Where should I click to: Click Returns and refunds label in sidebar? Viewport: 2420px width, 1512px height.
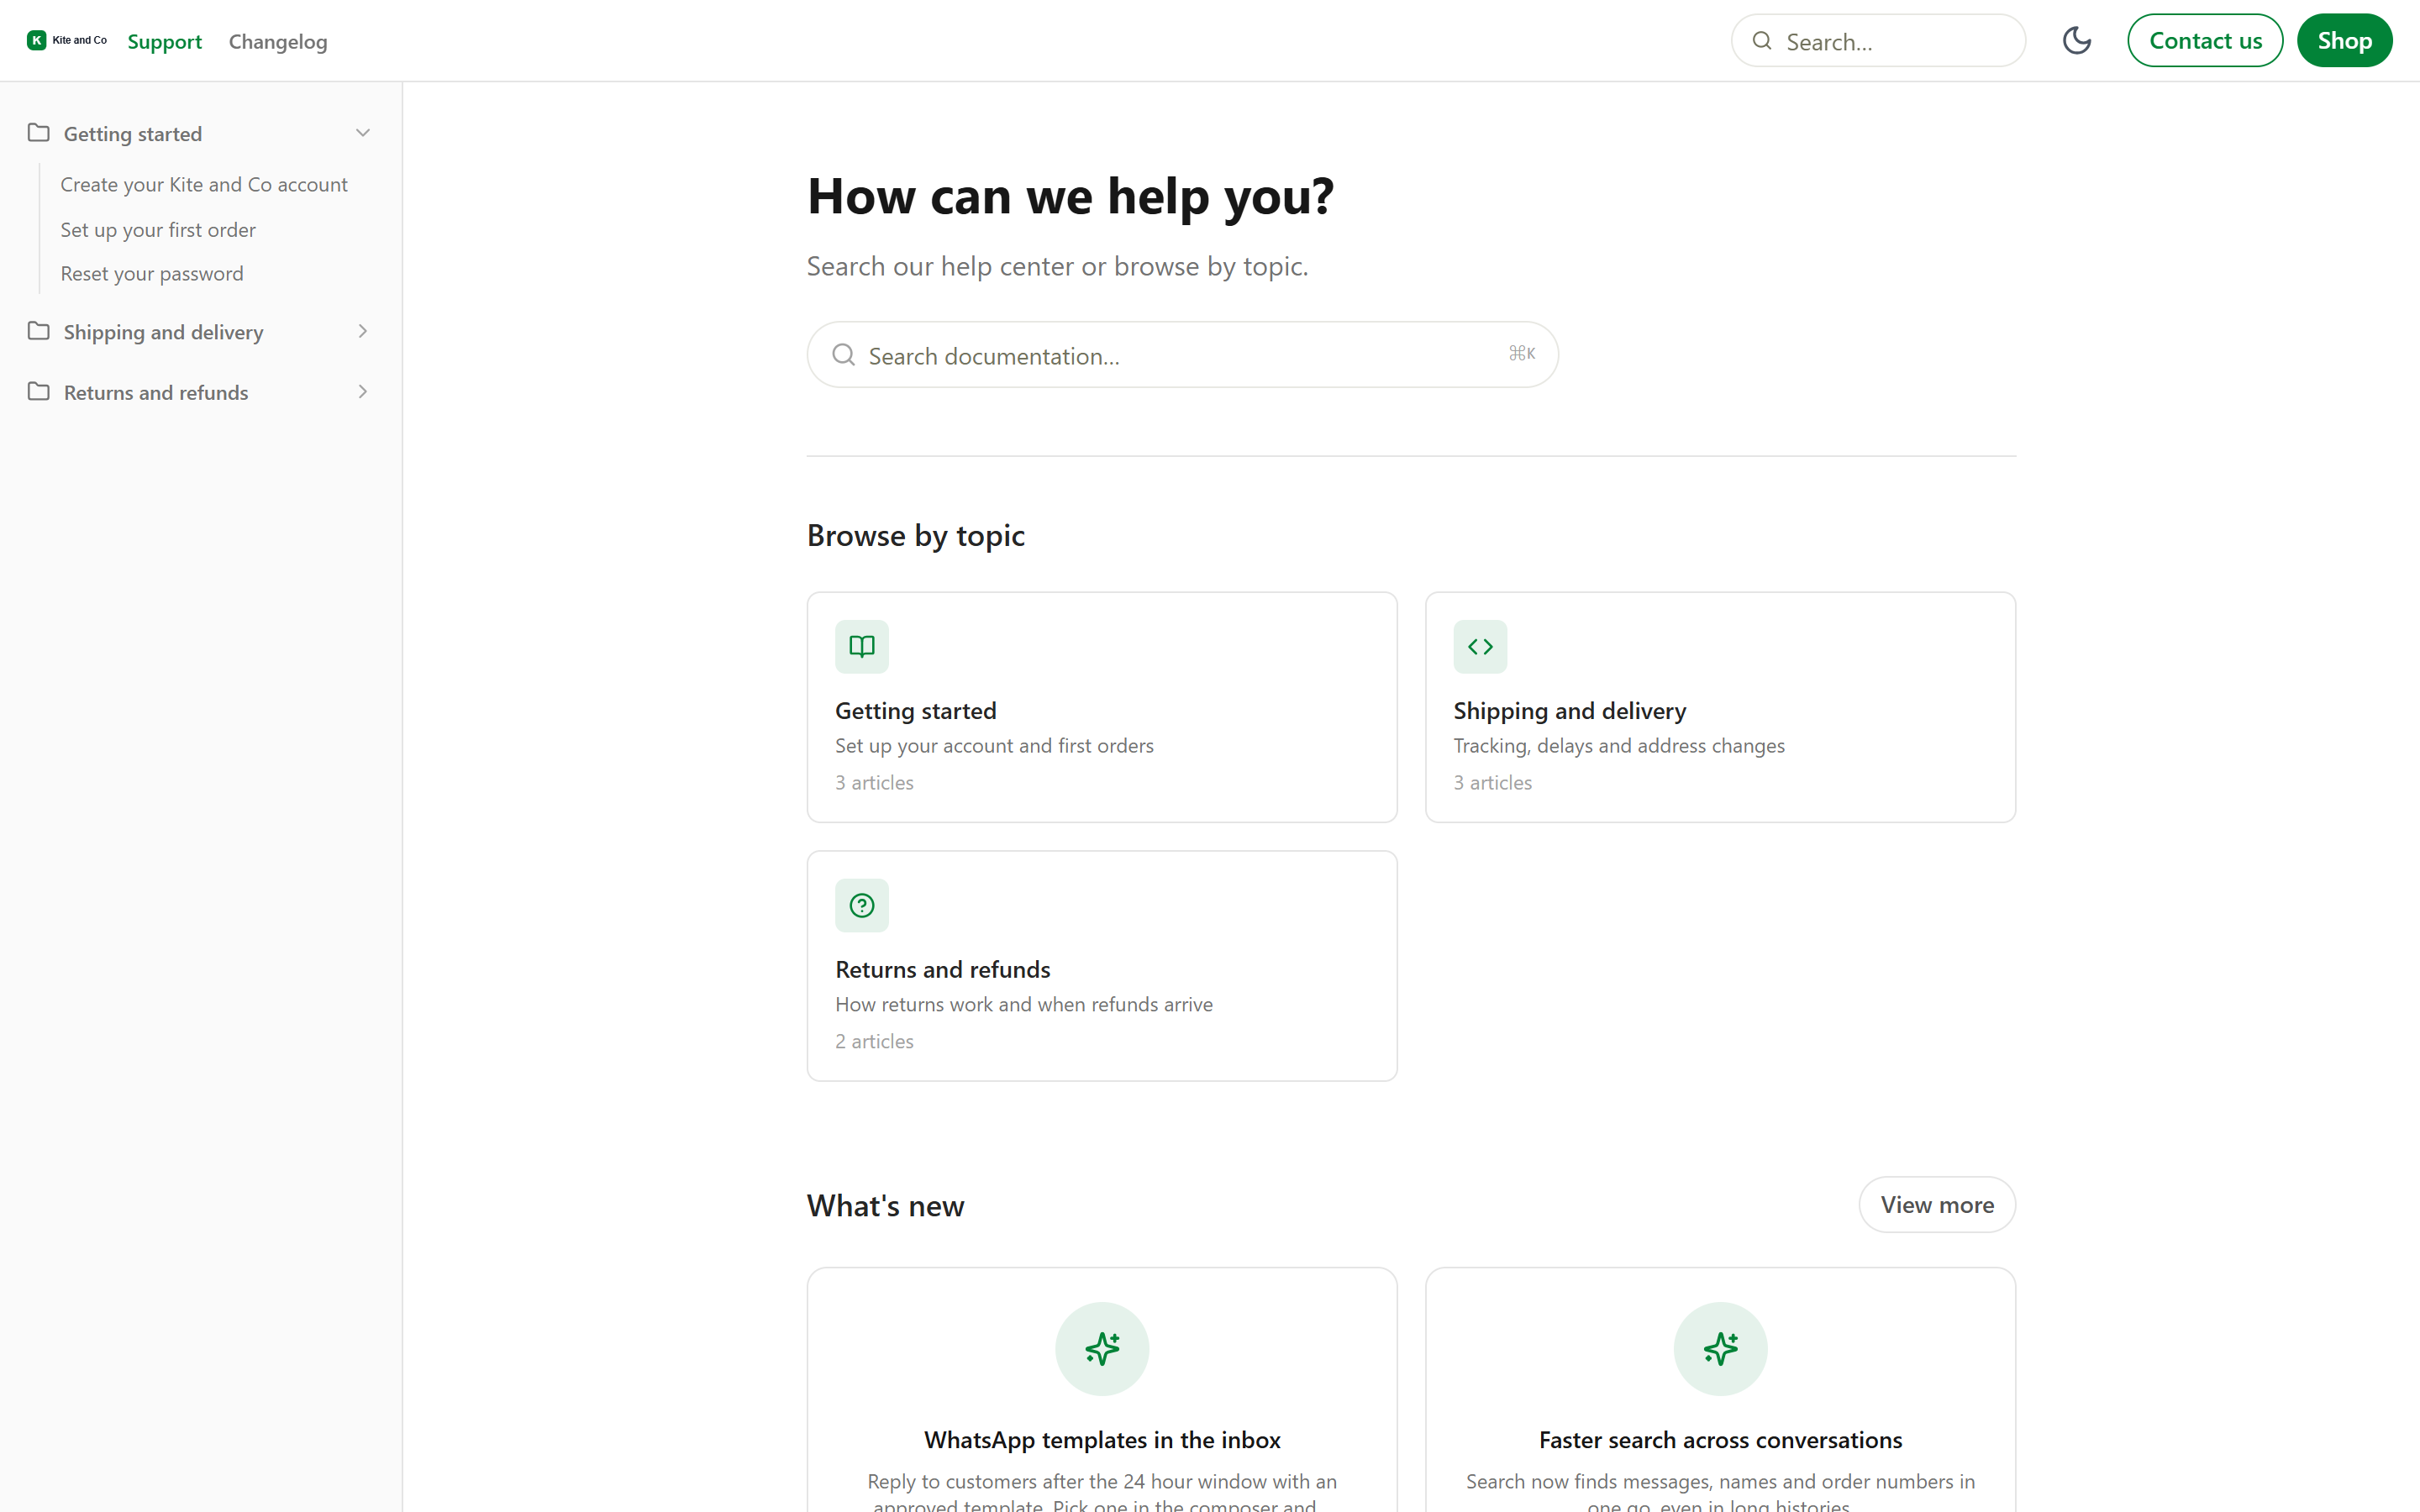pyautogui.click(x=156, y=393)
